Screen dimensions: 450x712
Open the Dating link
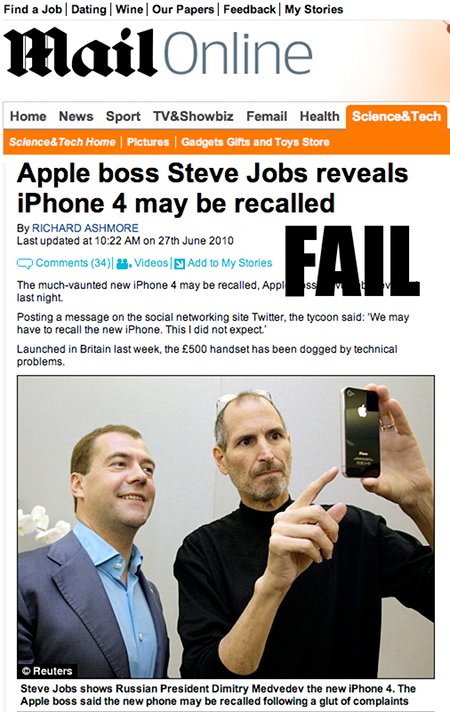click(89, 9)
